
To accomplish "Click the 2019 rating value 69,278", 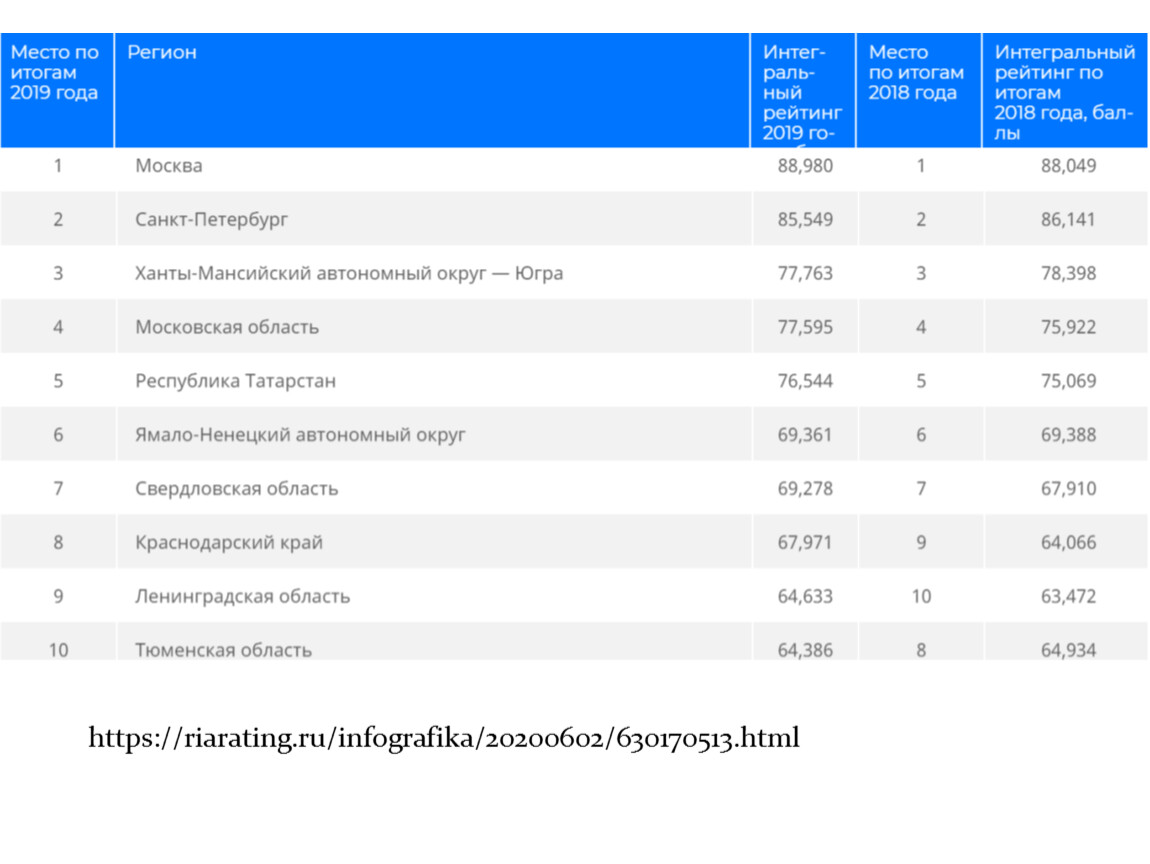I will (x=805, y=488).
